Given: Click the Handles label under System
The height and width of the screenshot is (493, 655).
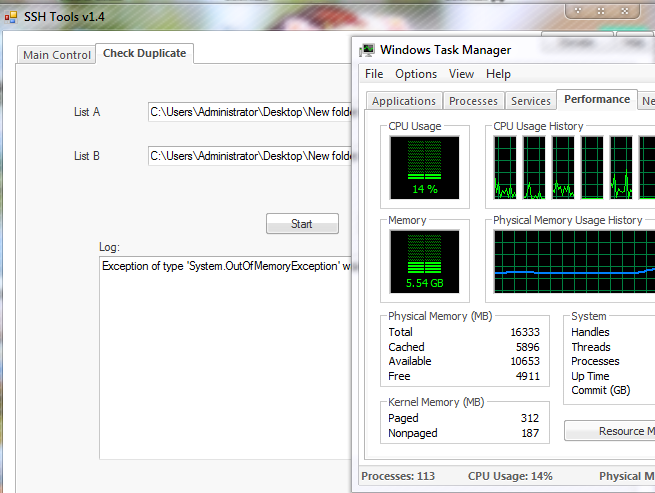Looking at the screenshot, I should click(590, 332).
